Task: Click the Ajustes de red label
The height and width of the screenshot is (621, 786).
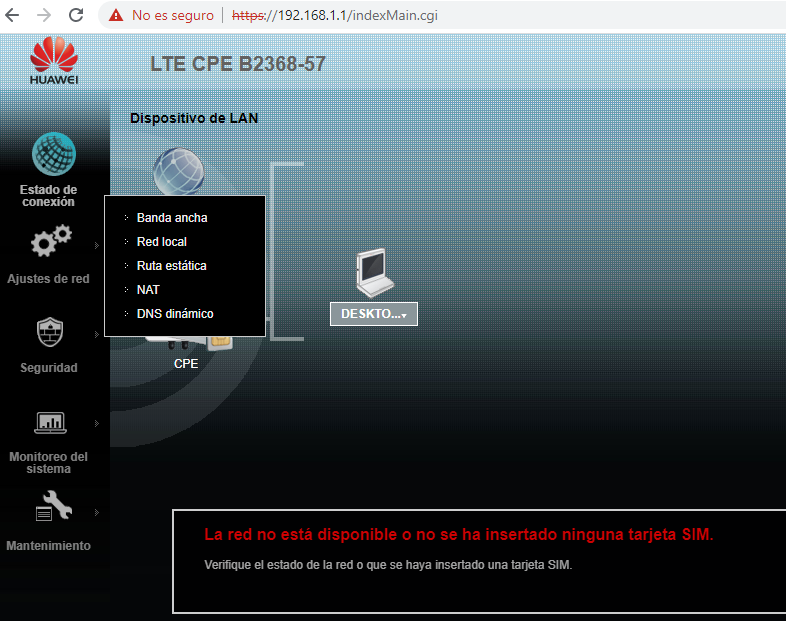Action: coord(48,279)
